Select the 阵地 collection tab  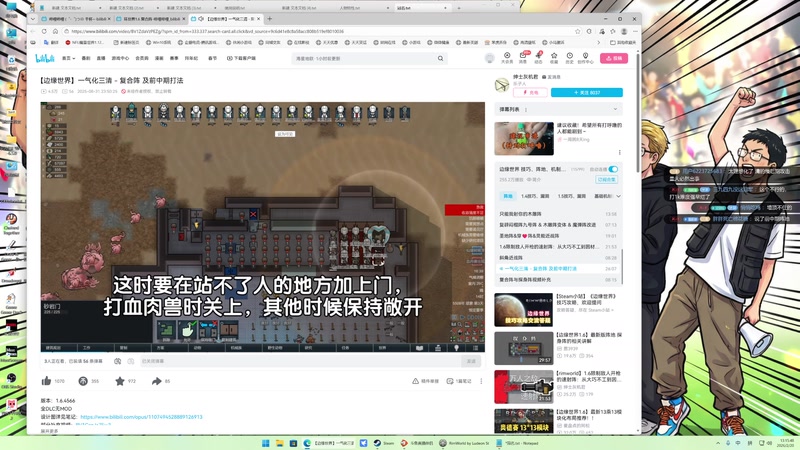[508, 196]
